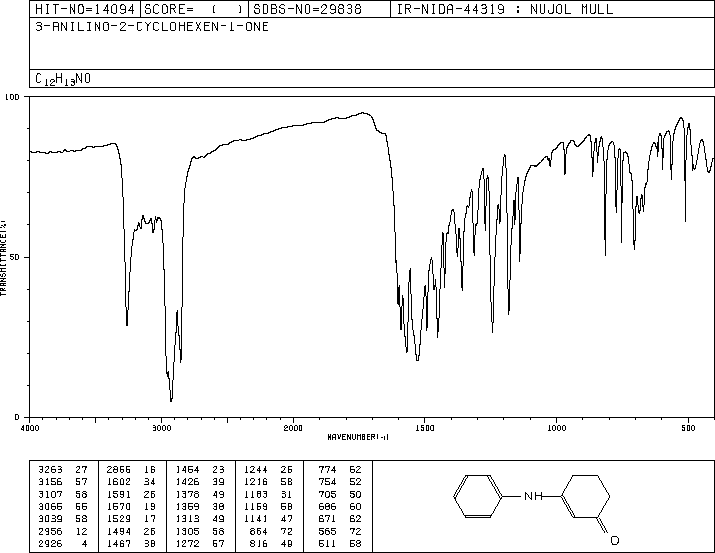This screenshot has height=553, width=715.
Task: Click the O atom label in the structure
Action: coord(615,541)
